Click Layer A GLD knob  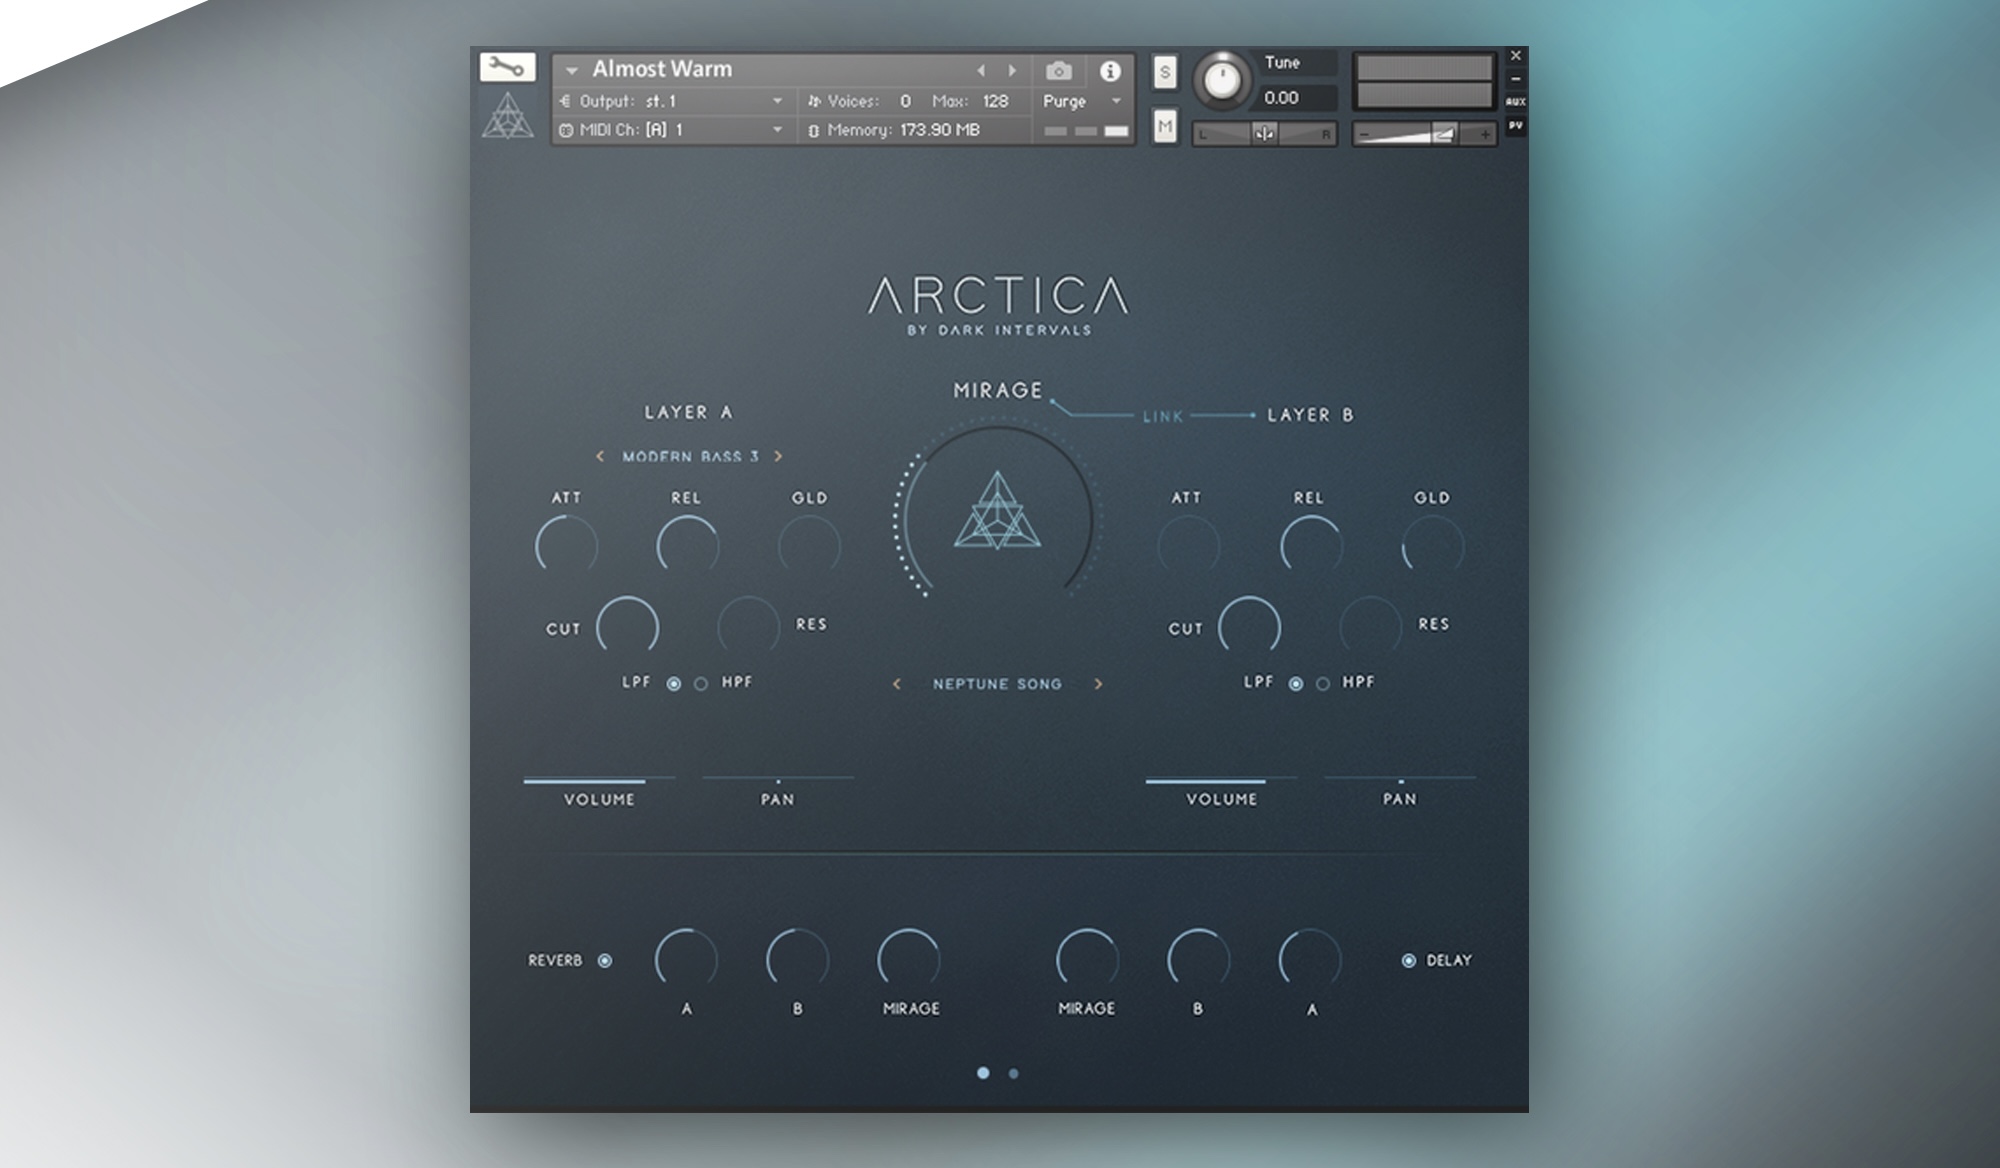tap(809, 546)
